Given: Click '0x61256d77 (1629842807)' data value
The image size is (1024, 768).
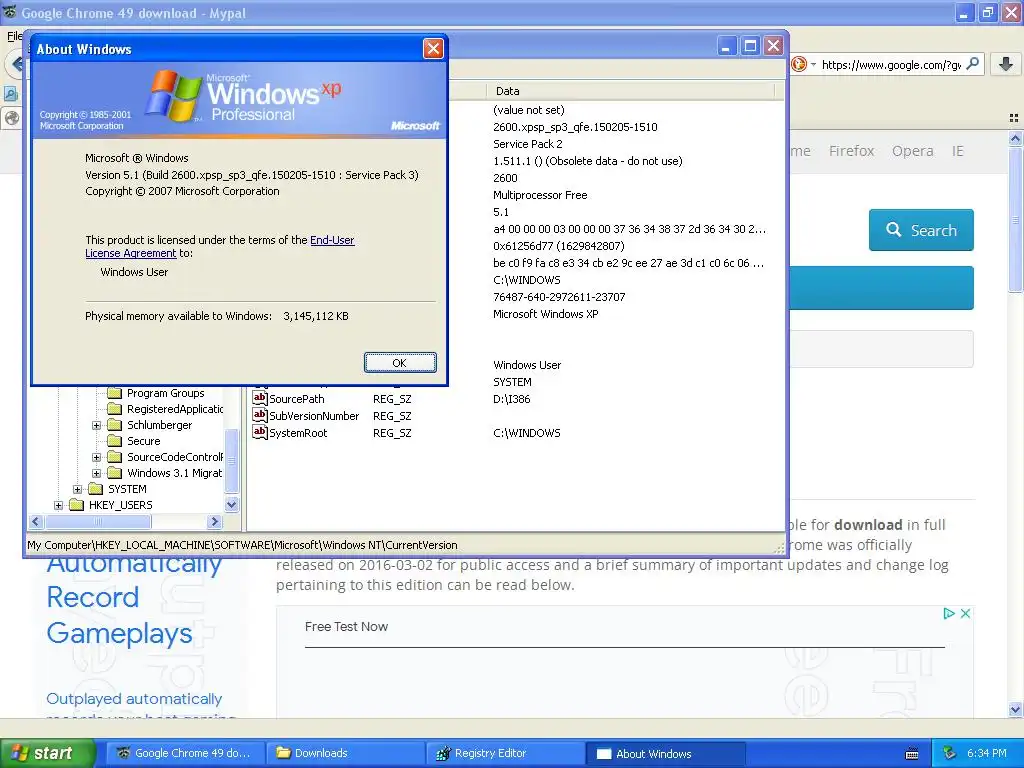Looking at the screenshot, I should 558,246.
